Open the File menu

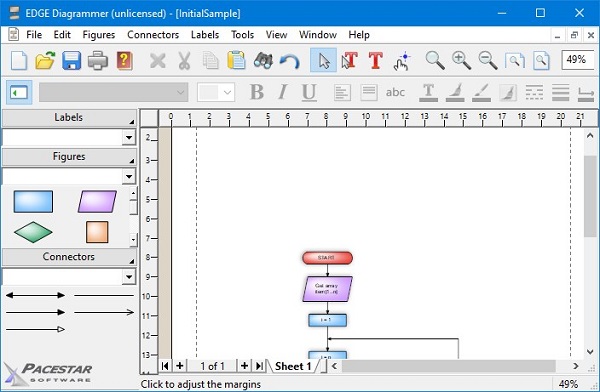point(34,35)
